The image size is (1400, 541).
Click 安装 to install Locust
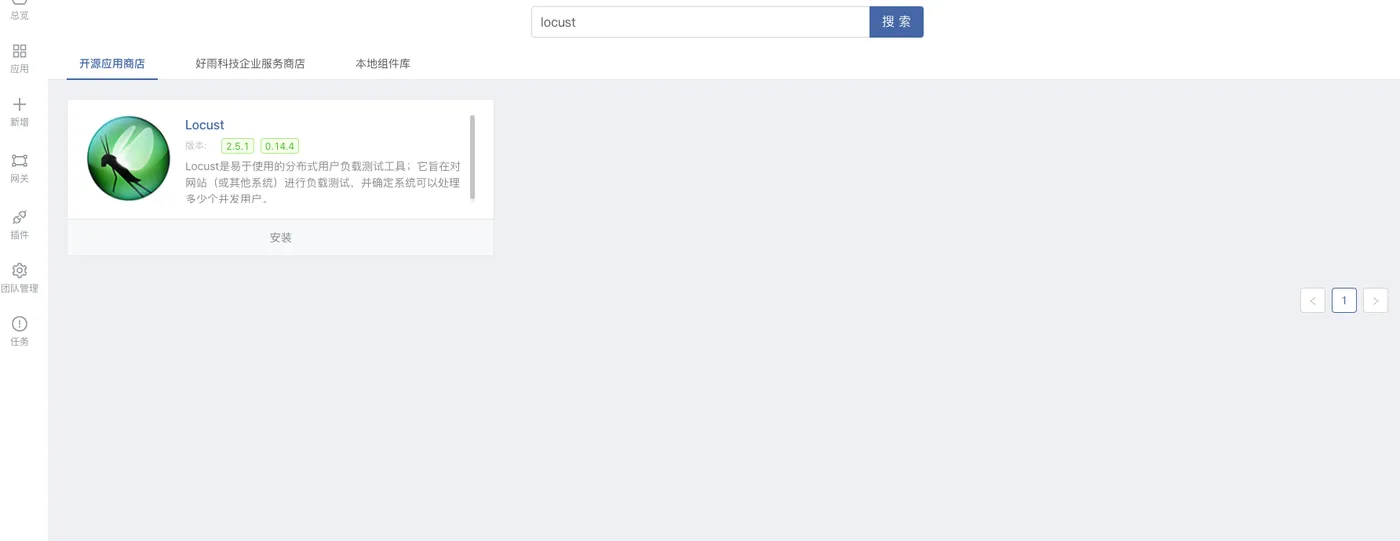click(x=280, y=238)
